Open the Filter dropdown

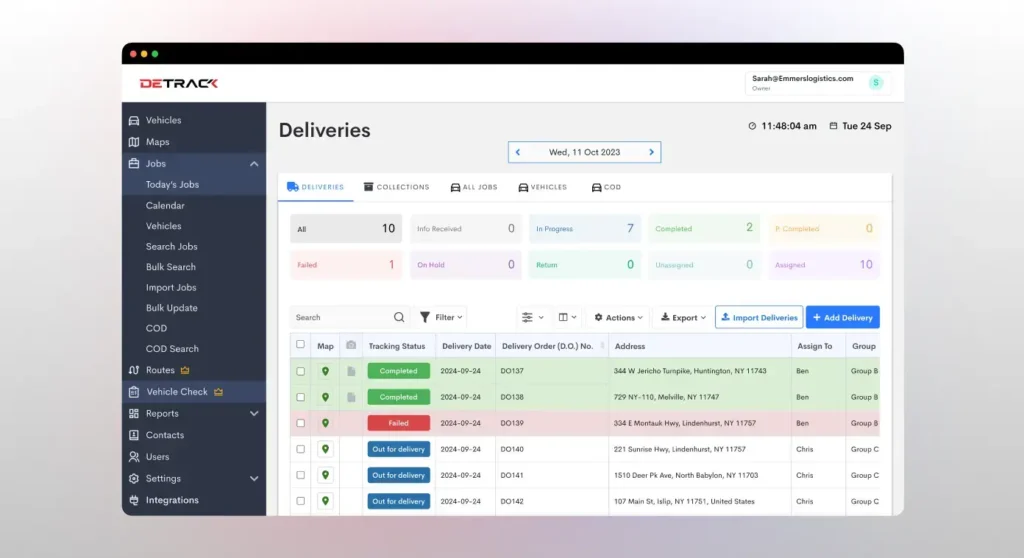pyautogui.click(x=441, y=318)
